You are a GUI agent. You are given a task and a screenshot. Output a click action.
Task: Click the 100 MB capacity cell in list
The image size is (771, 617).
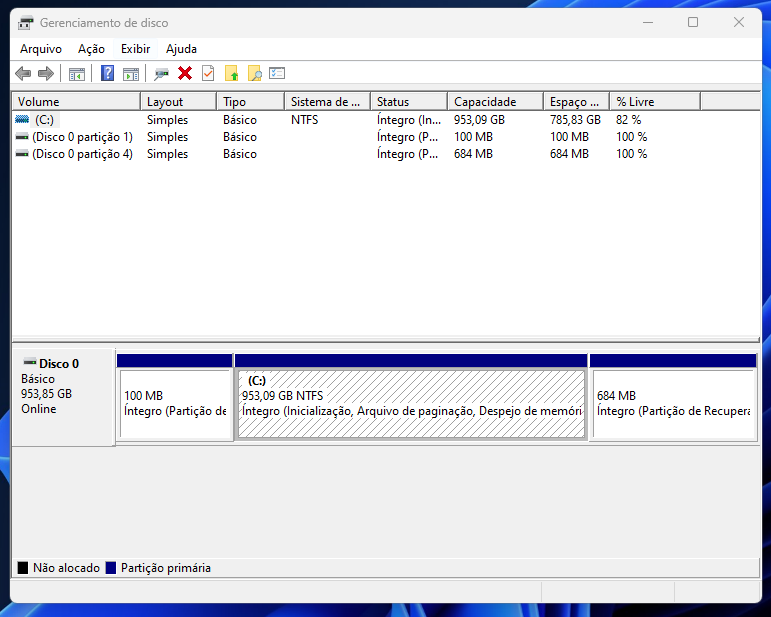tap(473, 137)
